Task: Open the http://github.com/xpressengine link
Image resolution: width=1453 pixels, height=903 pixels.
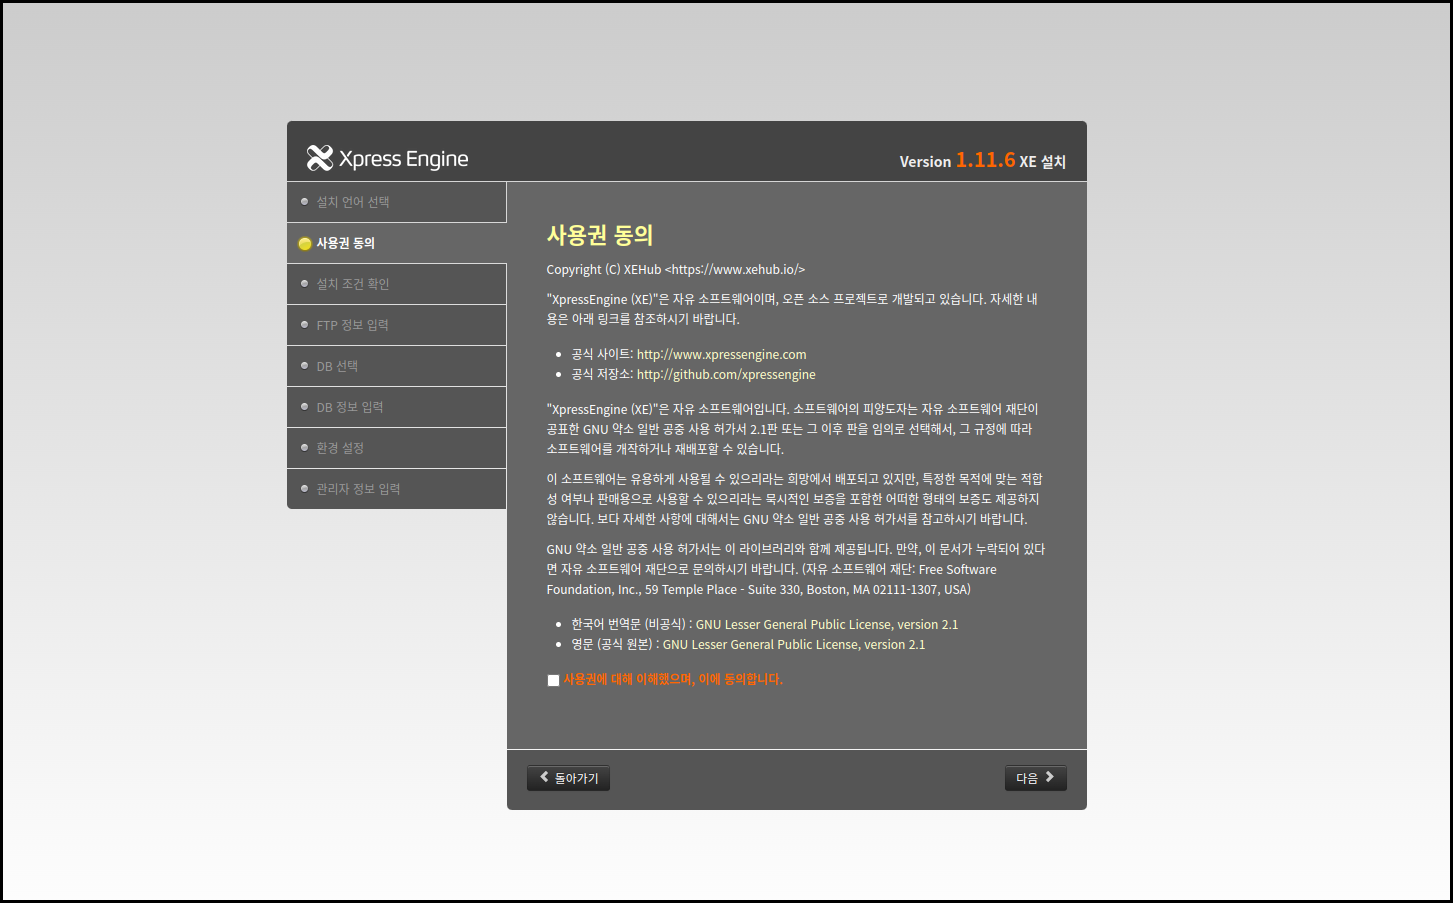Action: [726, 374]
